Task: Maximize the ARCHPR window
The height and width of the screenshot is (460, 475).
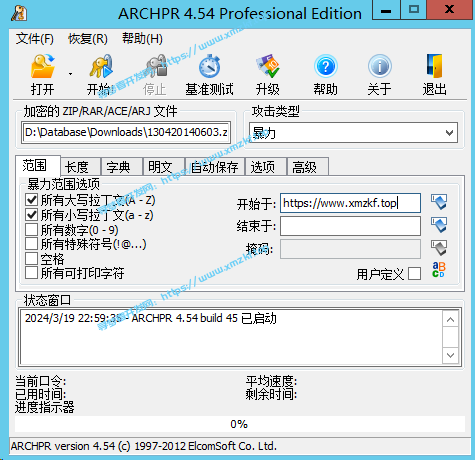Action: point(414,10)
